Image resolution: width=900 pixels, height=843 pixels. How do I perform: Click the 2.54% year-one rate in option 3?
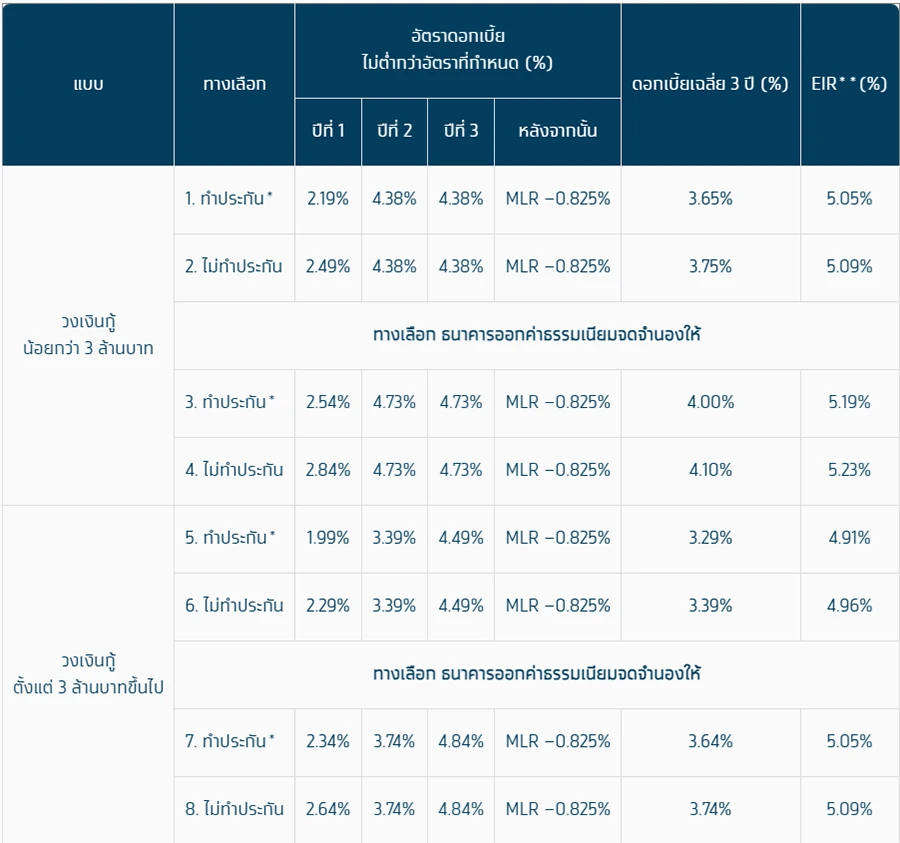pyautogui.click(x=328, y=402)
